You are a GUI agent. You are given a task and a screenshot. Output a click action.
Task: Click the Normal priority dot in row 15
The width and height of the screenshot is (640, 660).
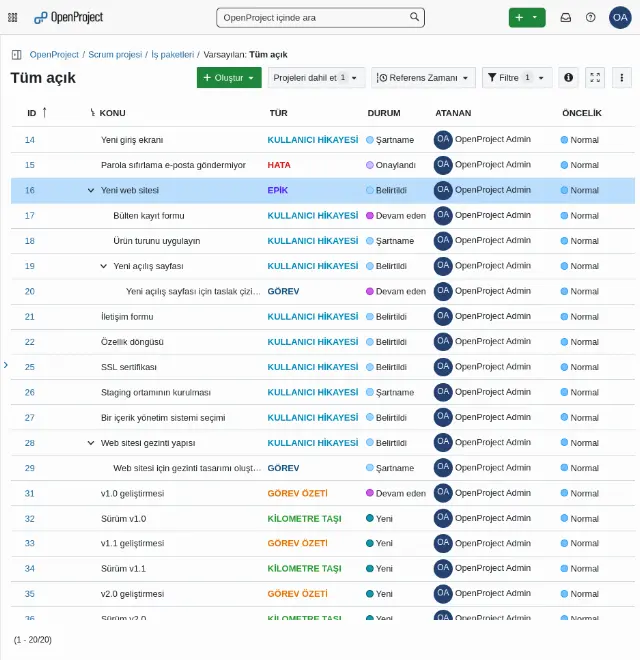pos(564,165)
